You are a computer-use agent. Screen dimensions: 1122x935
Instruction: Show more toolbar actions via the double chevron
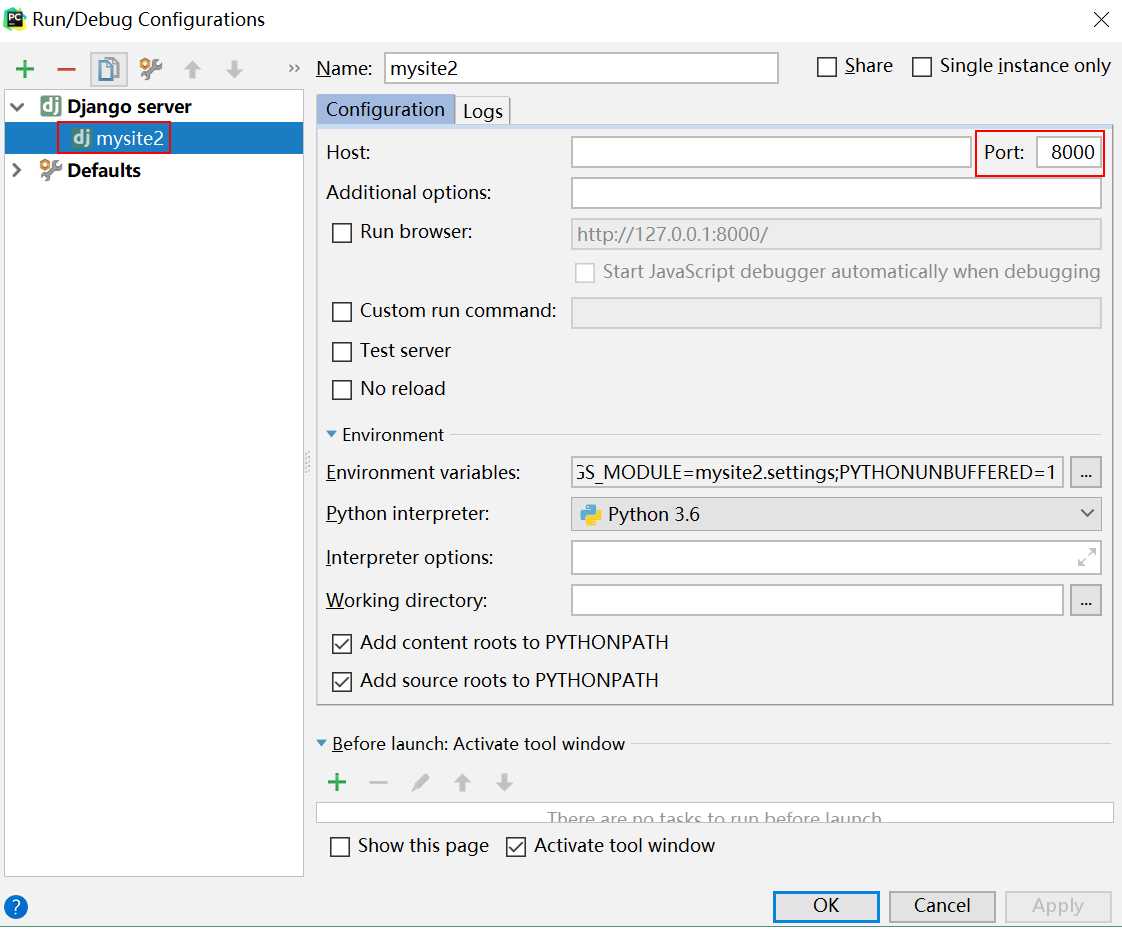click(x=294, y=69)
